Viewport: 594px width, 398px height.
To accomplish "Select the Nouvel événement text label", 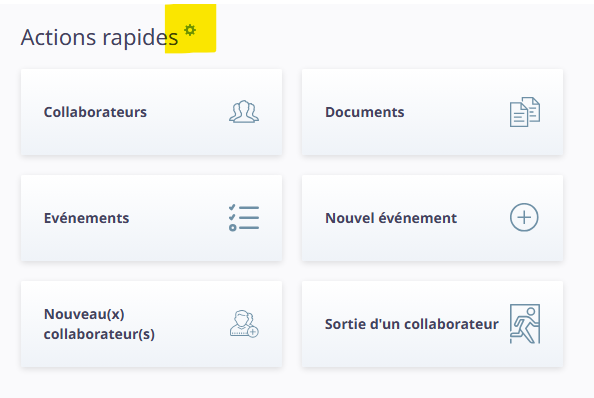I will [x=391, y=218].
